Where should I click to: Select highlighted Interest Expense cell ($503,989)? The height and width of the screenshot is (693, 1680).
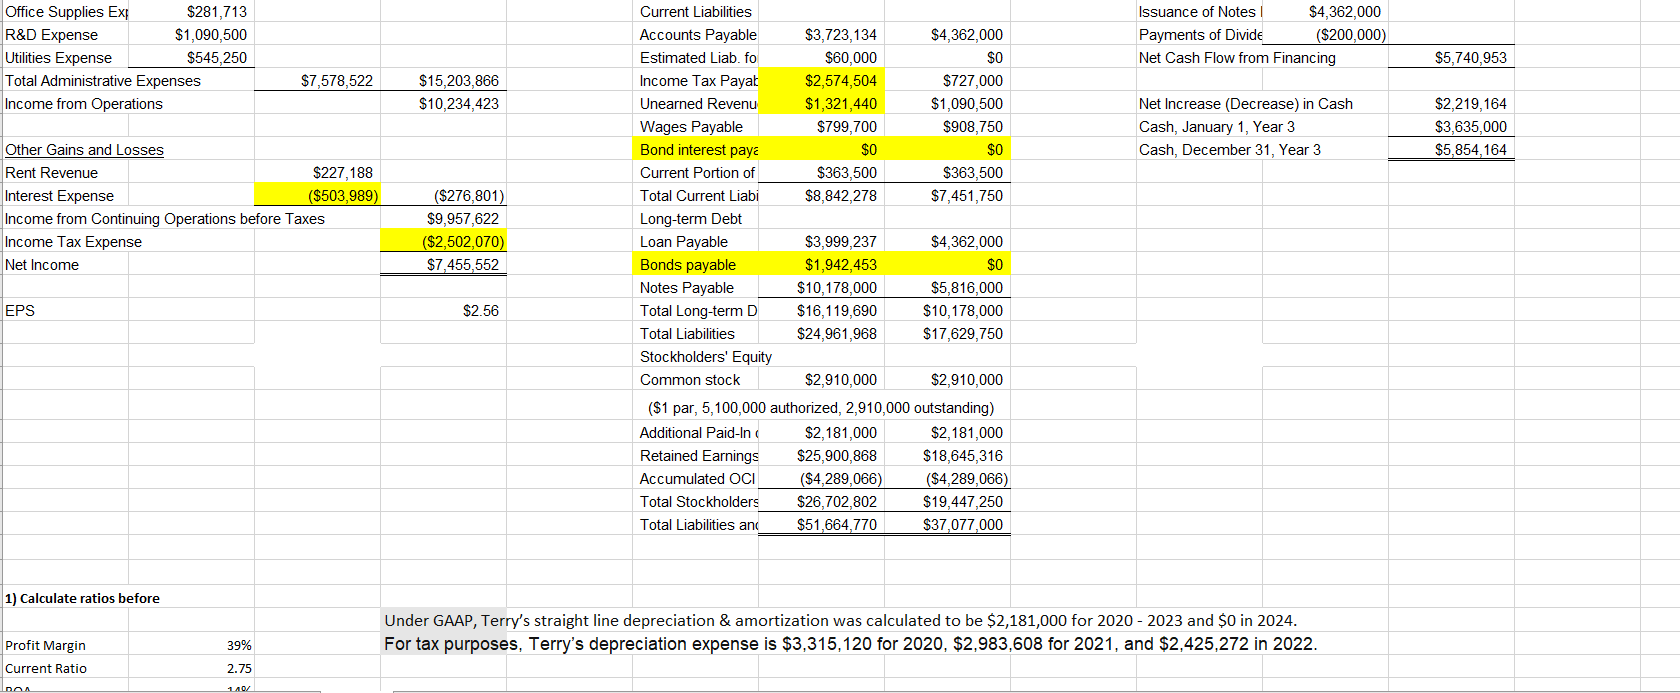317,195
